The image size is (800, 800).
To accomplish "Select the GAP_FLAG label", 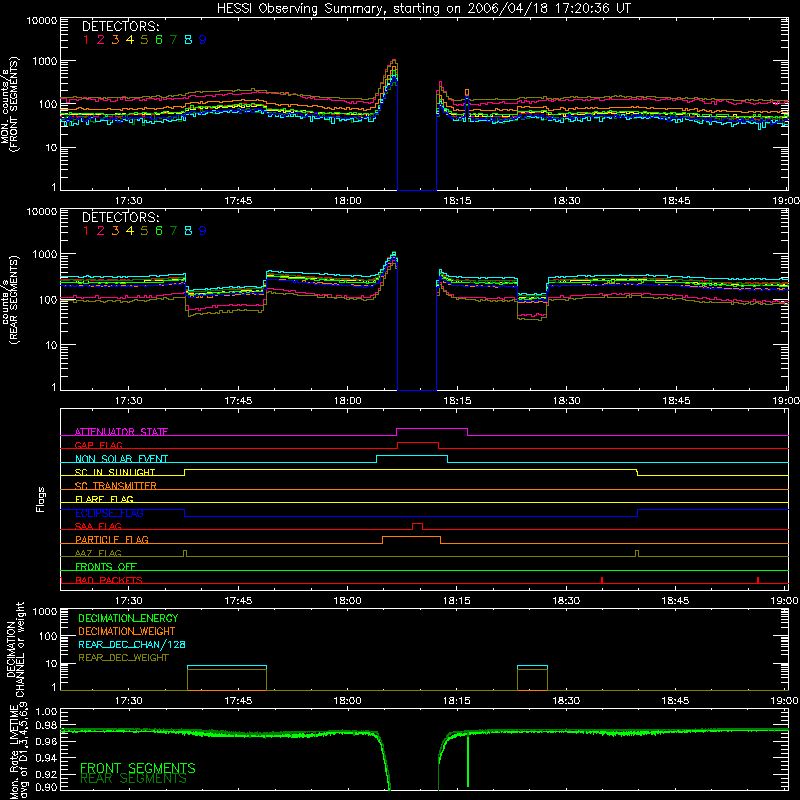I will click(98, 445).
